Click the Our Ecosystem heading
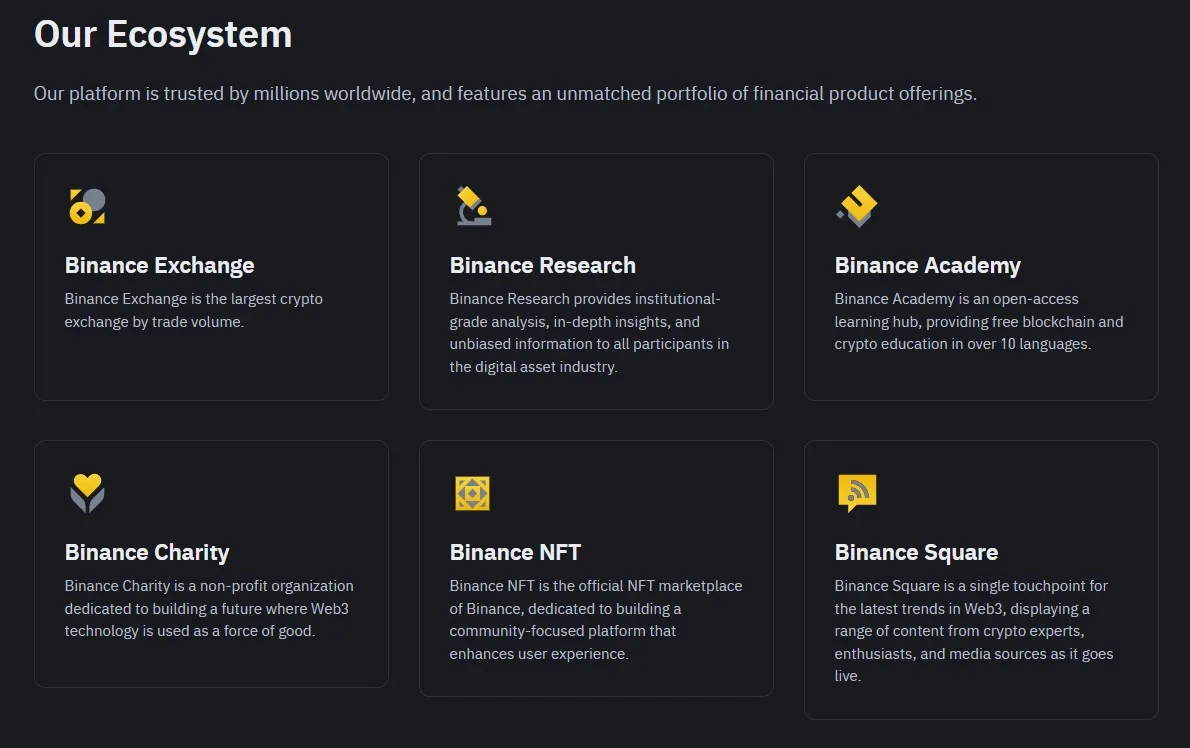1190x748 pixels. click(162, 34)
